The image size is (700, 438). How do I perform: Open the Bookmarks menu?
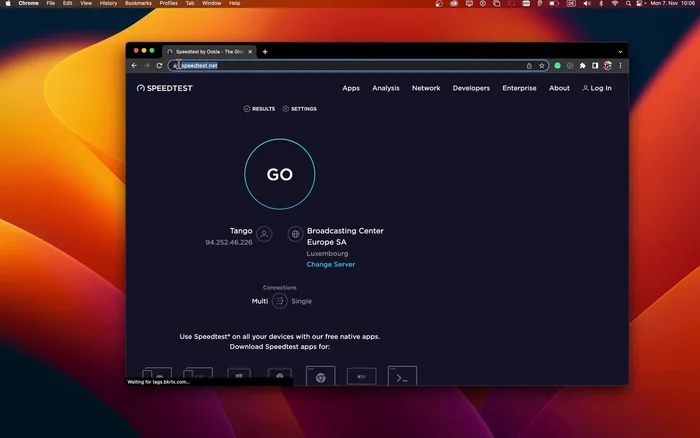click(x=138, y=3)
